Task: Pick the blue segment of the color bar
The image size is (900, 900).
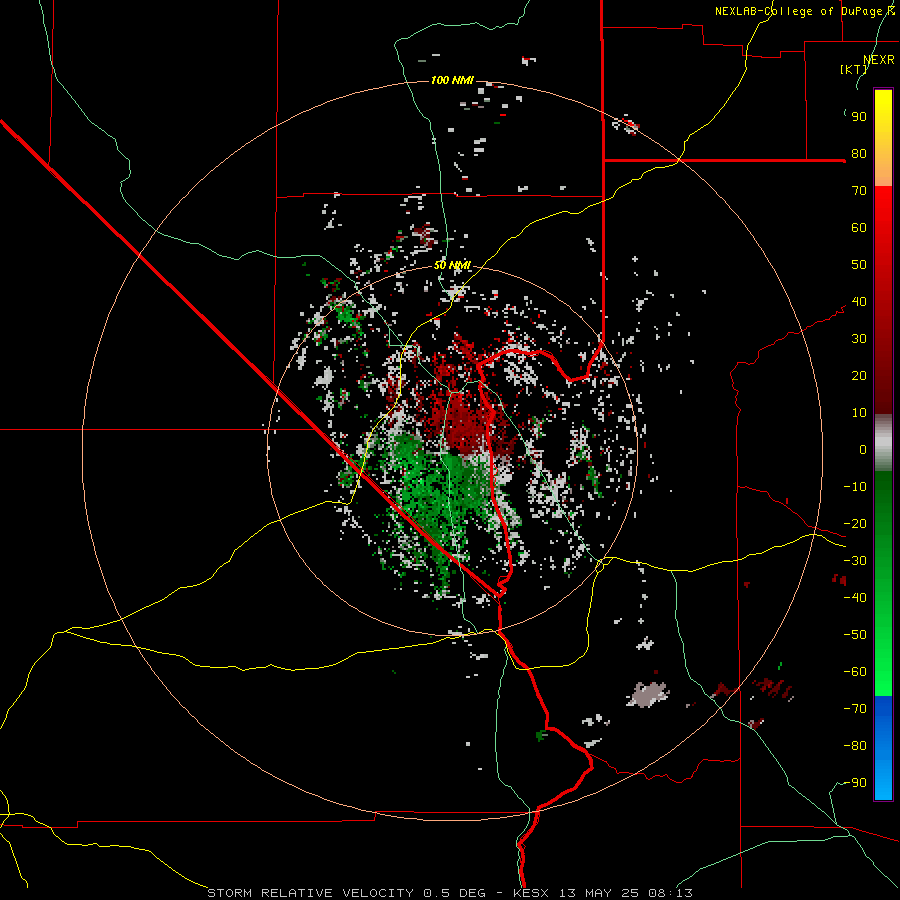Action: point(883,747)
